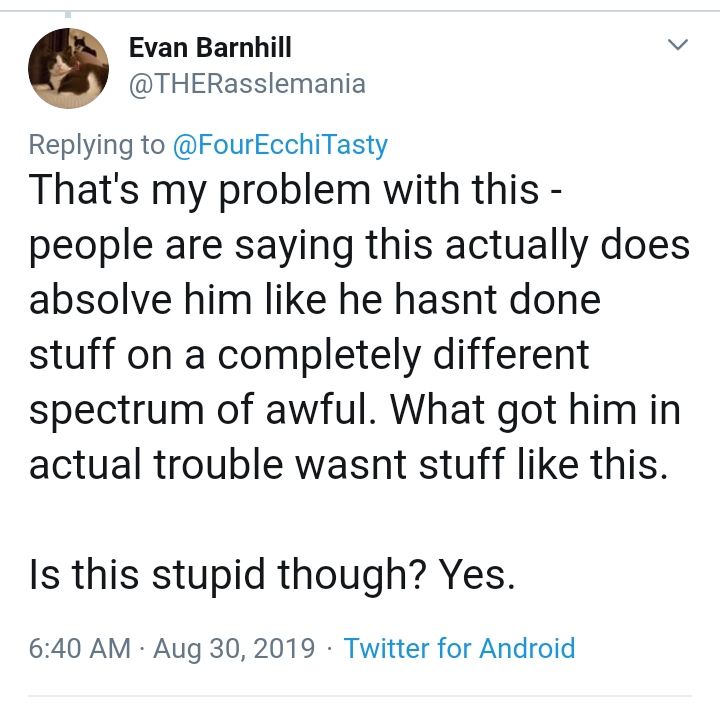Click the word "Yes." ending the tweet
720x708 pixels.
pyautogui.click(x=477, y=574)
